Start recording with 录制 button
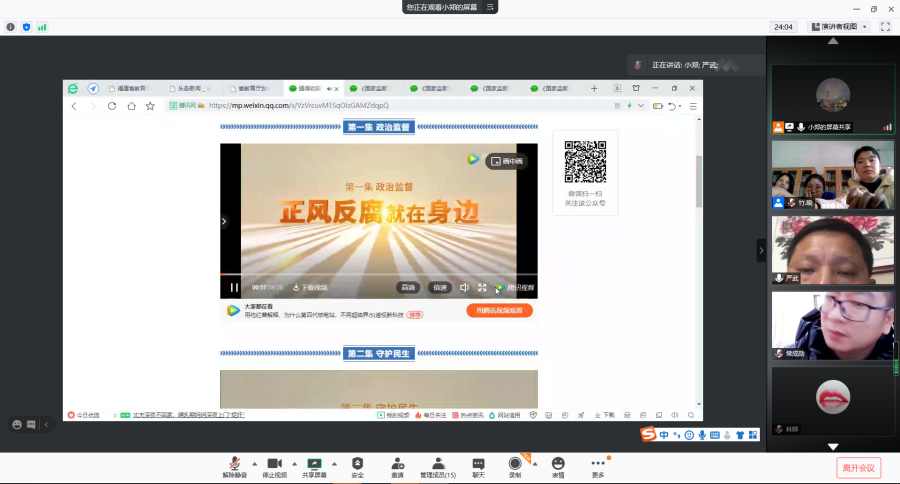900x484 pixels. 515,467
